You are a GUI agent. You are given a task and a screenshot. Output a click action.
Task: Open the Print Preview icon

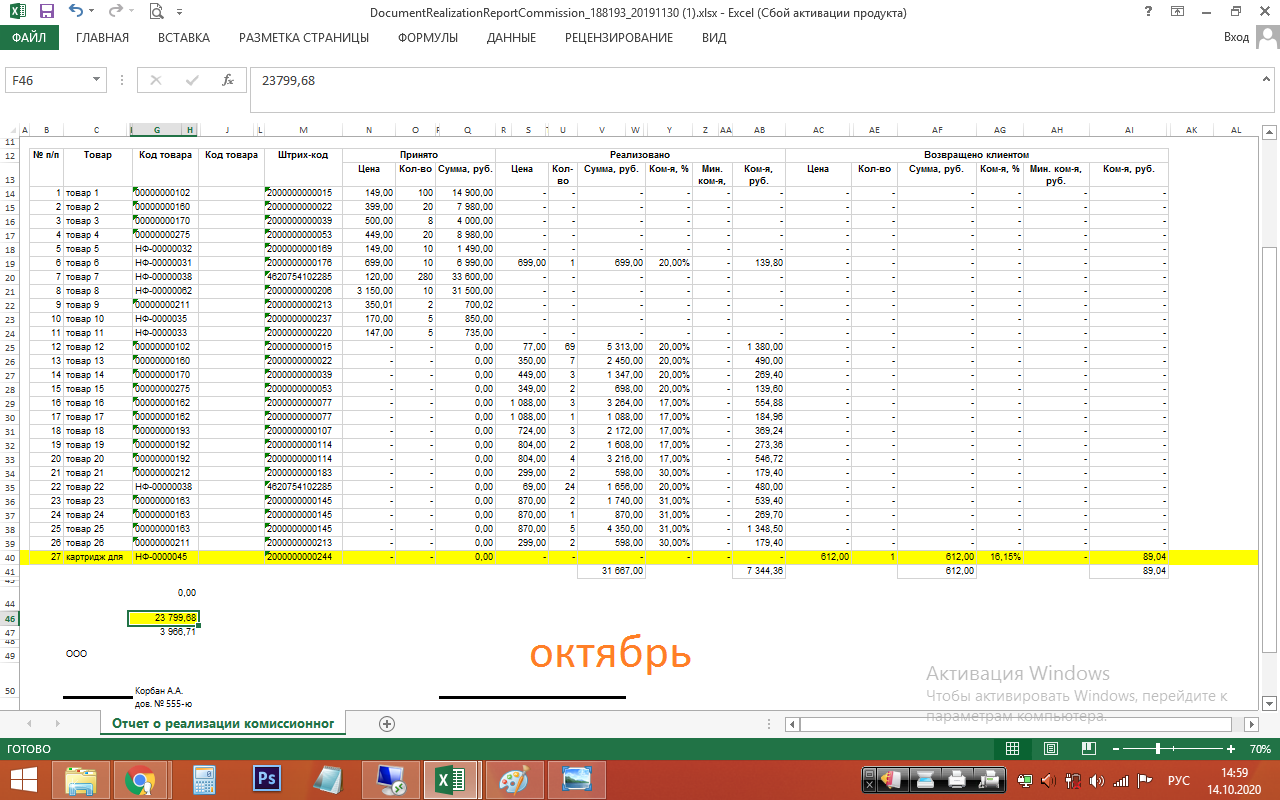coord(156,12)
